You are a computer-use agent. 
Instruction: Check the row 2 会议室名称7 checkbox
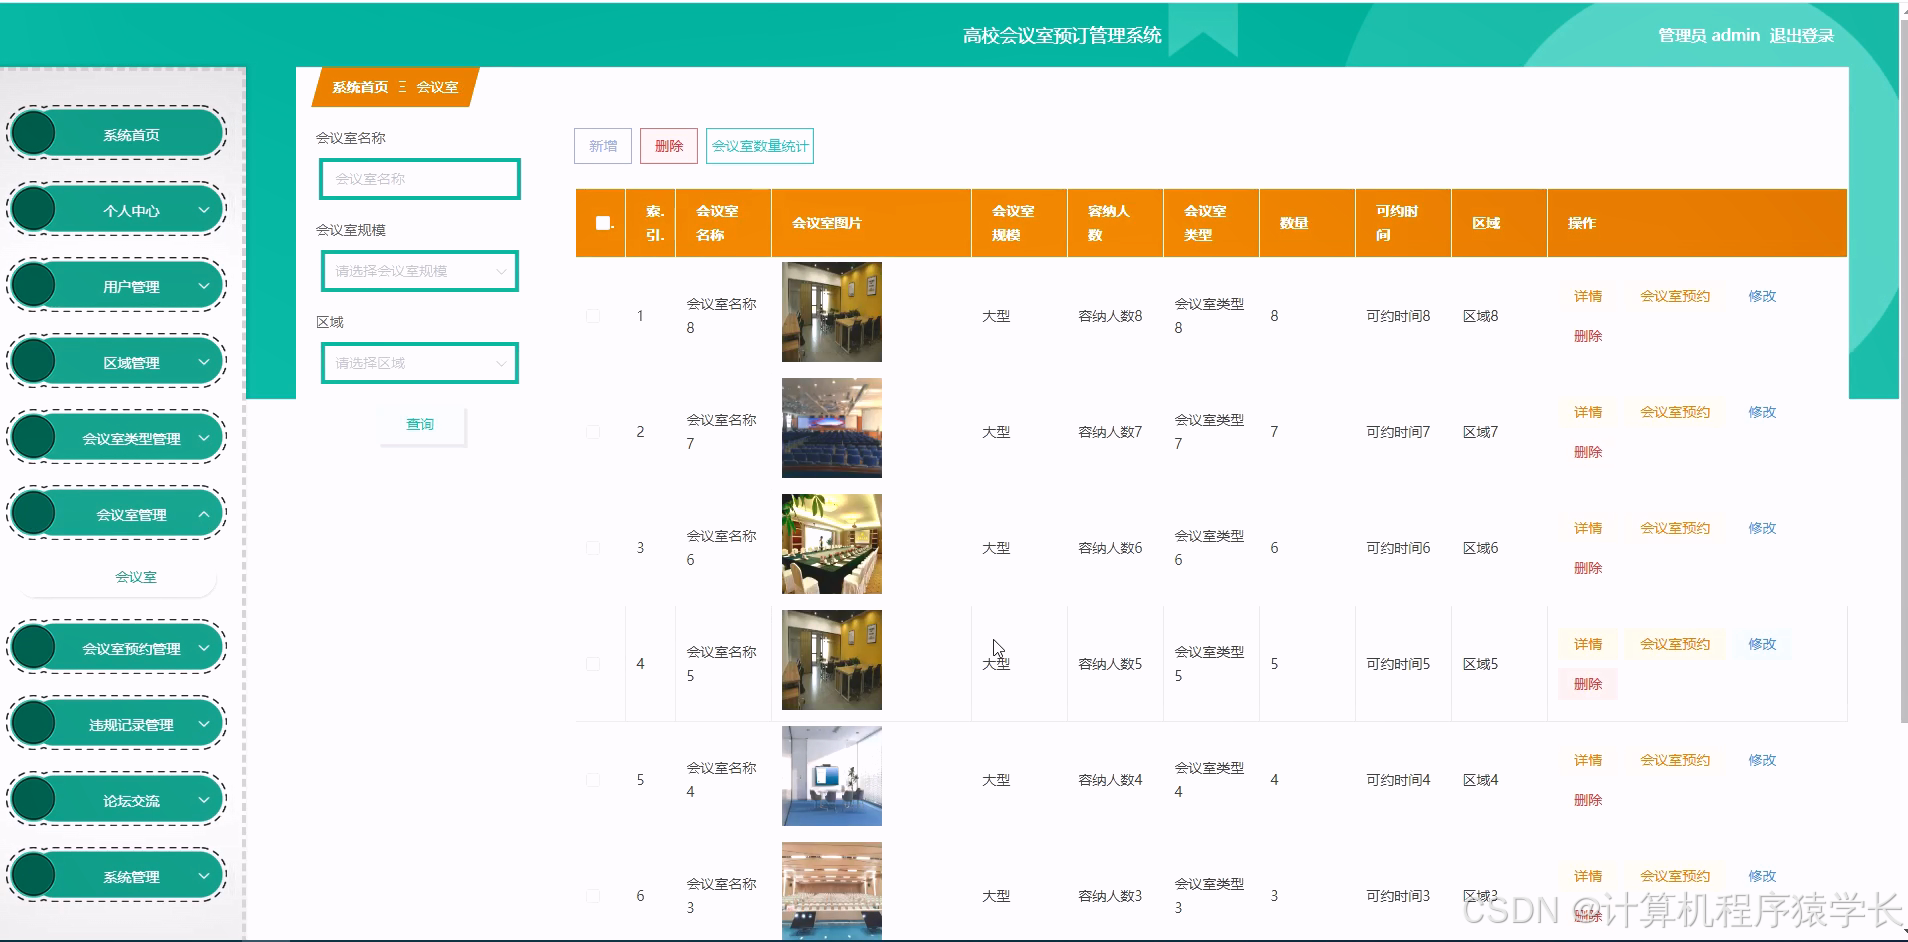click(x=593, y=432)
